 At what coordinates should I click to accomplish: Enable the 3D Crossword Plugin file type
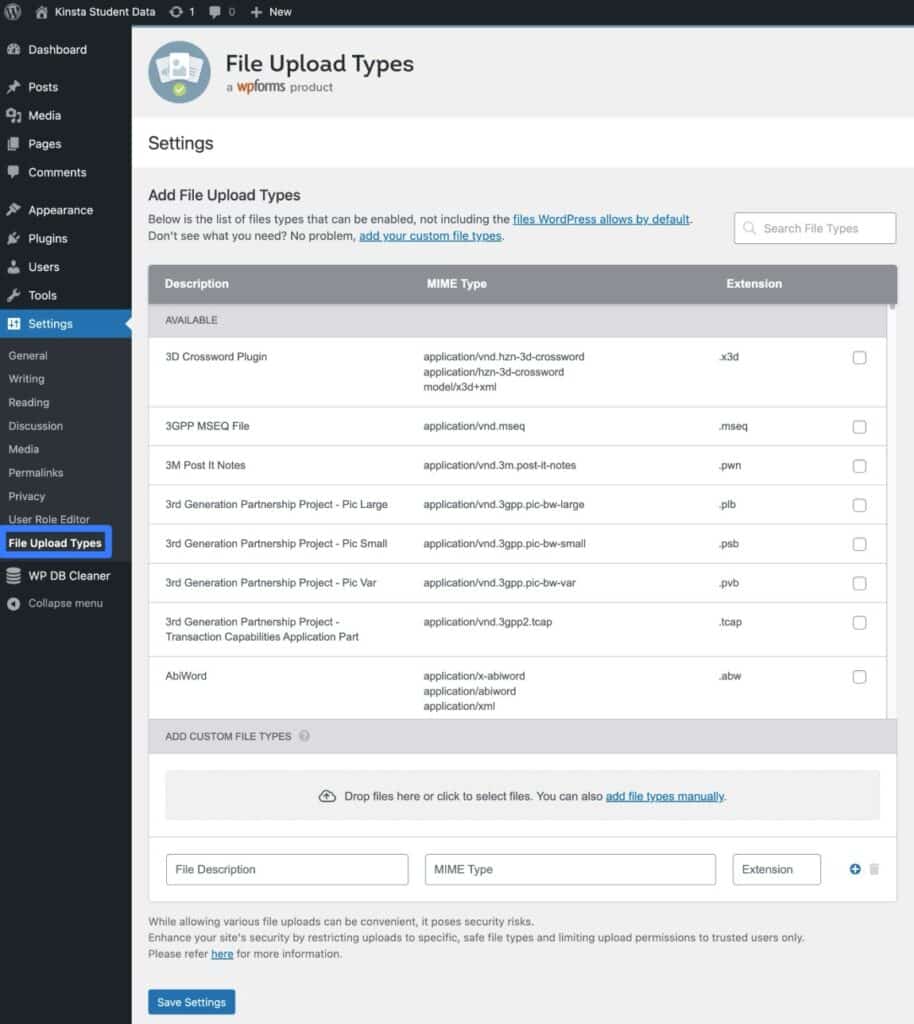tap(859, 357)
